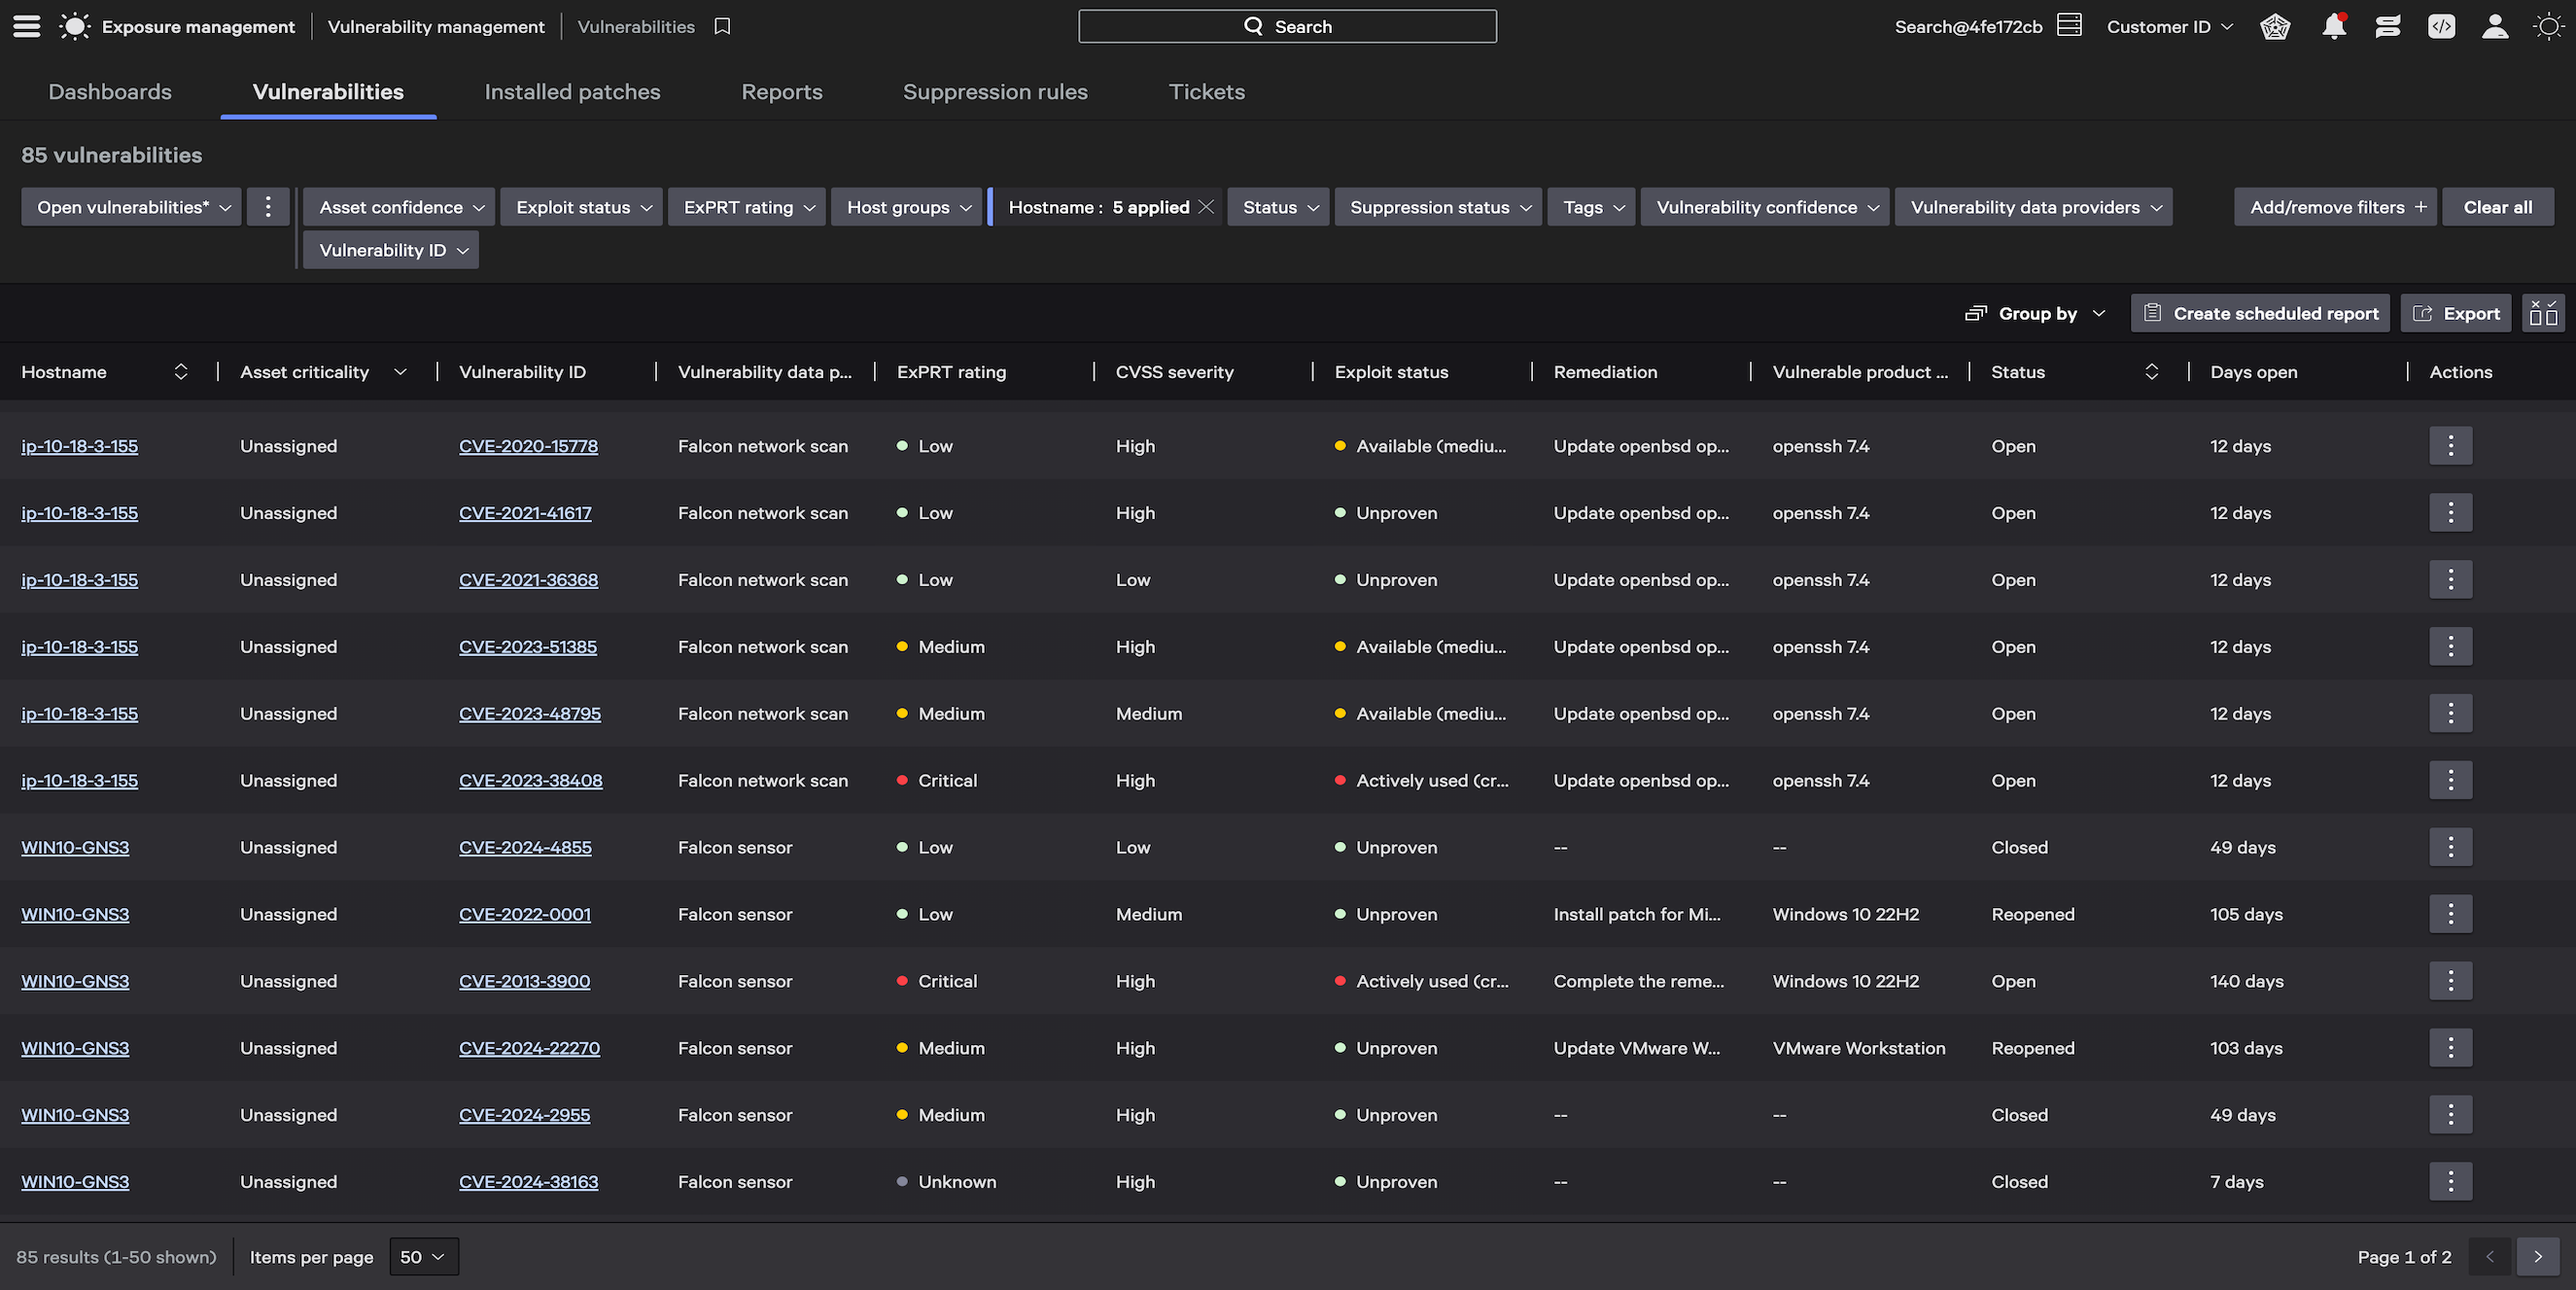
Task: Toggle sorting on the Hostname column
Action: tap(181, 371)
